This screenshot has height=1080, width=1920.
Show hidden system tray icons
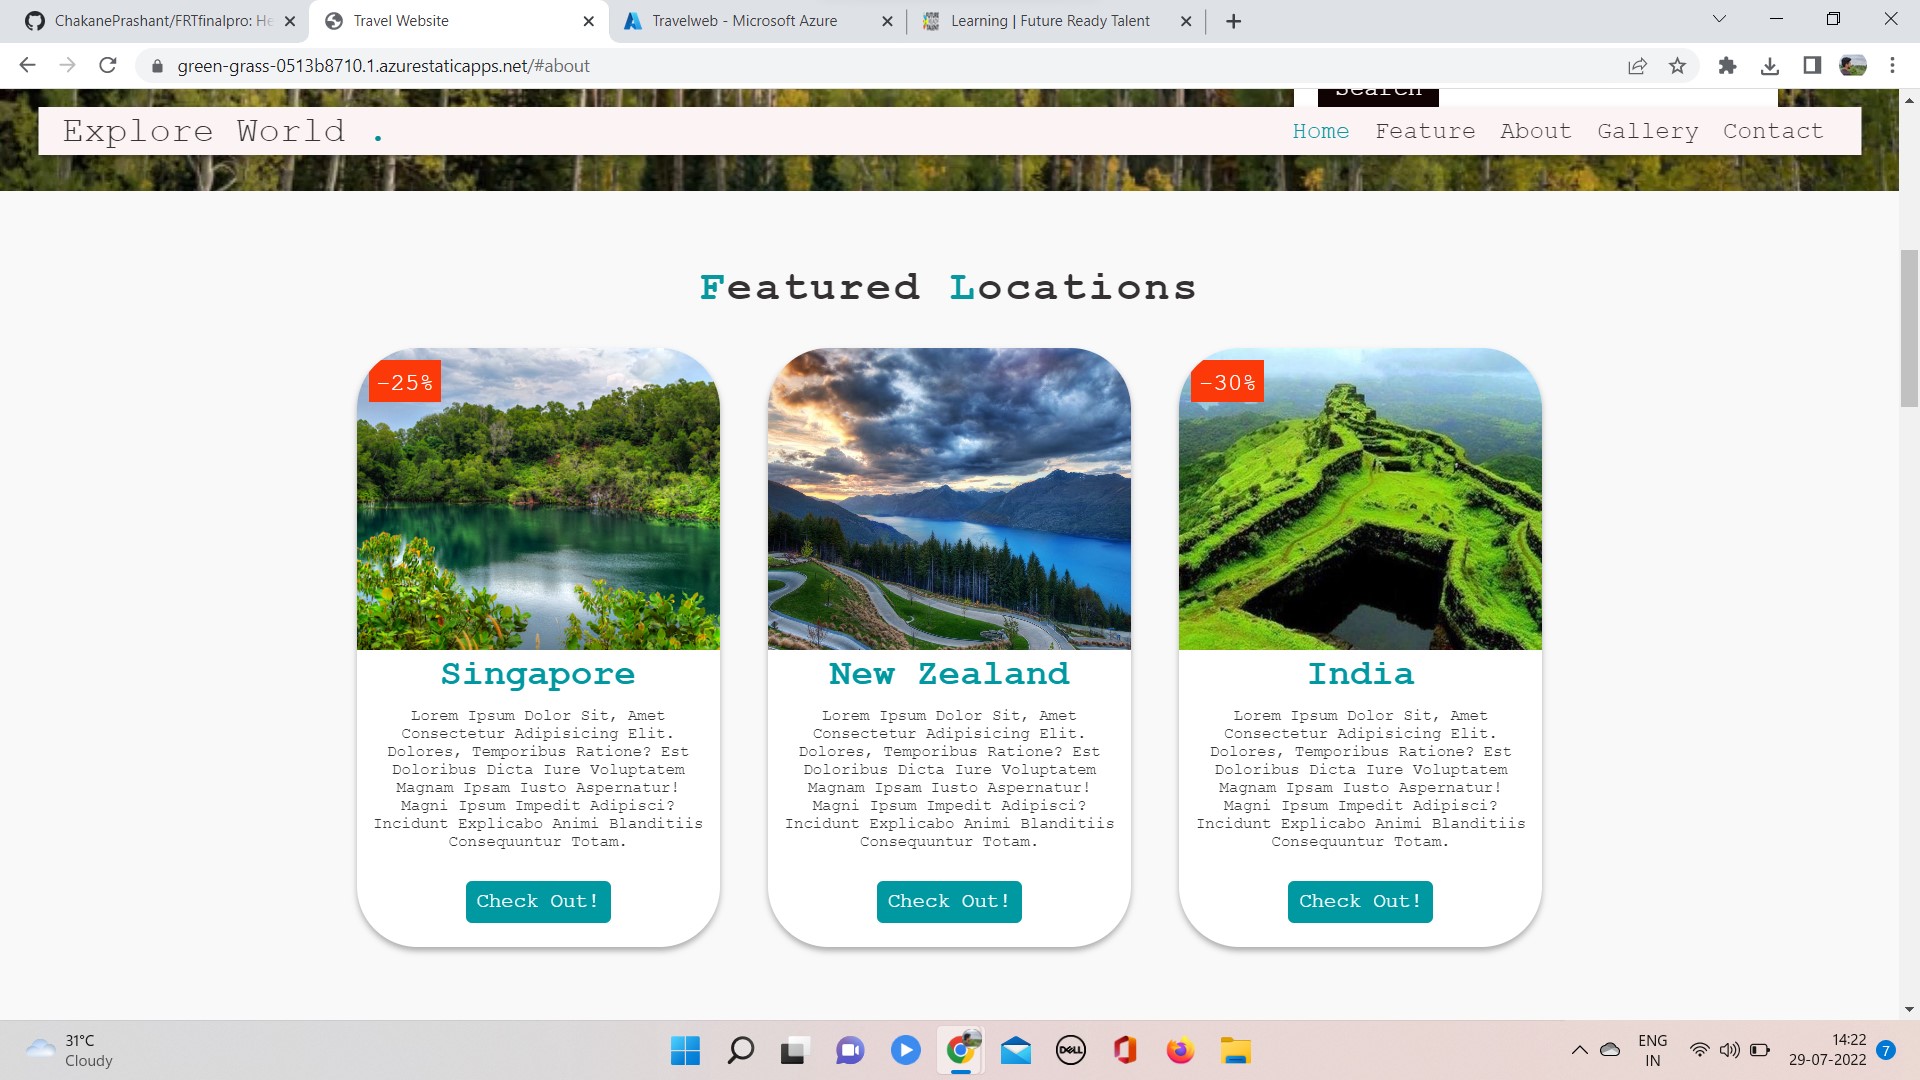(1579, 1050)
